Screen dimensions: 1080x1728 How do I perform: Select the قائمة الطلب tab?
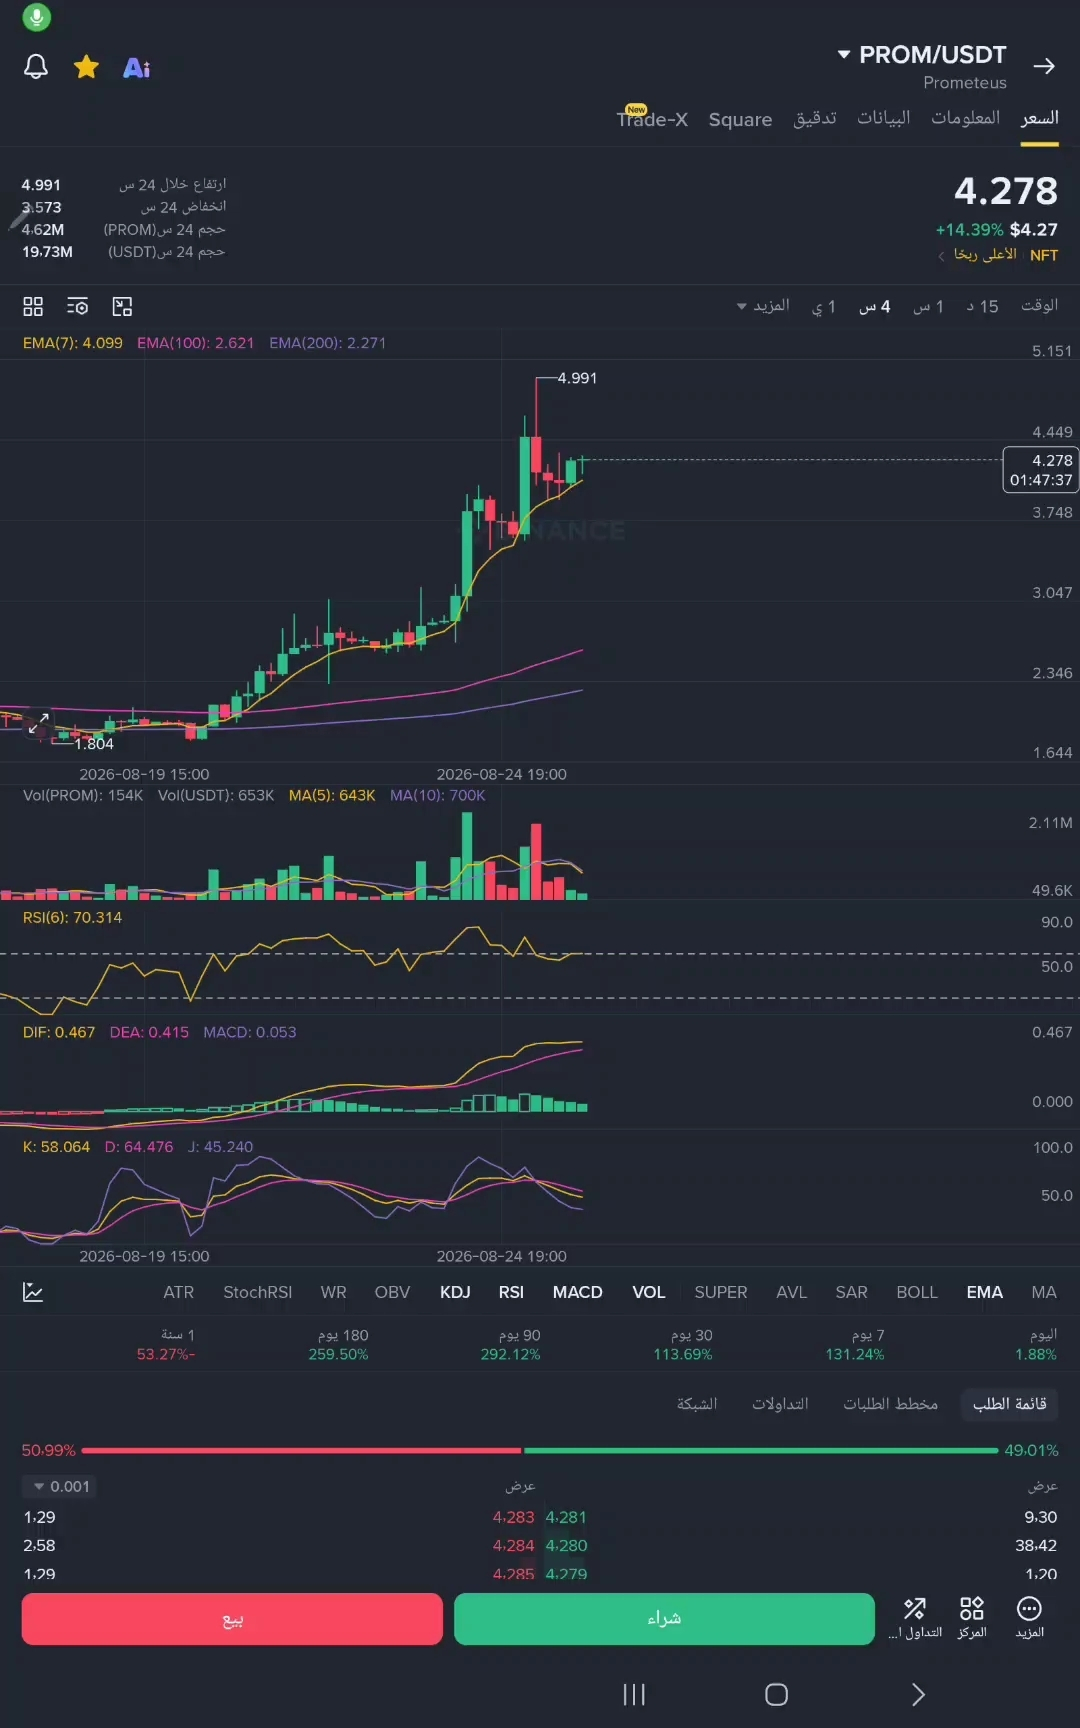coord(1009,1404)
